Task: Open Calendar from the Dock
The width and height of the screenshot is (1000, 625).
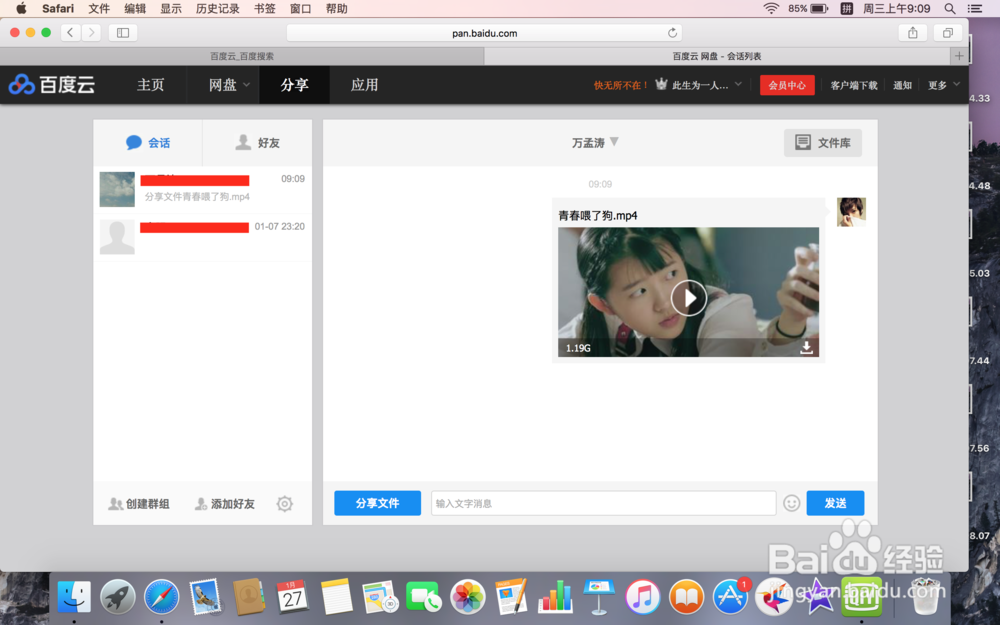Action: tap(293, 597)
